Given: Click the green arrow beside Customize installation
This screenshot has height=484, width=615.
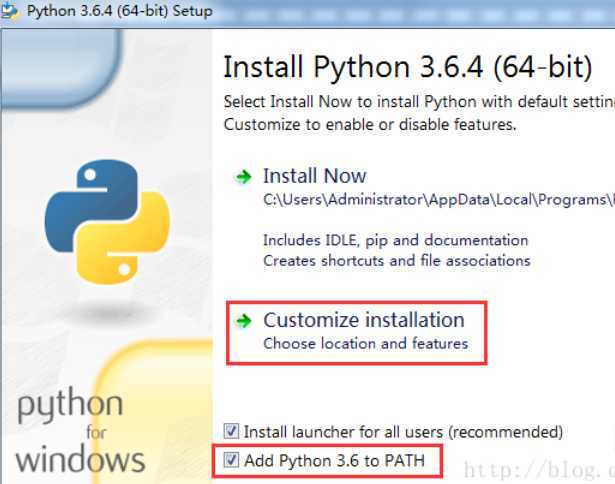Looking at the screenshot, I should 244,321.
